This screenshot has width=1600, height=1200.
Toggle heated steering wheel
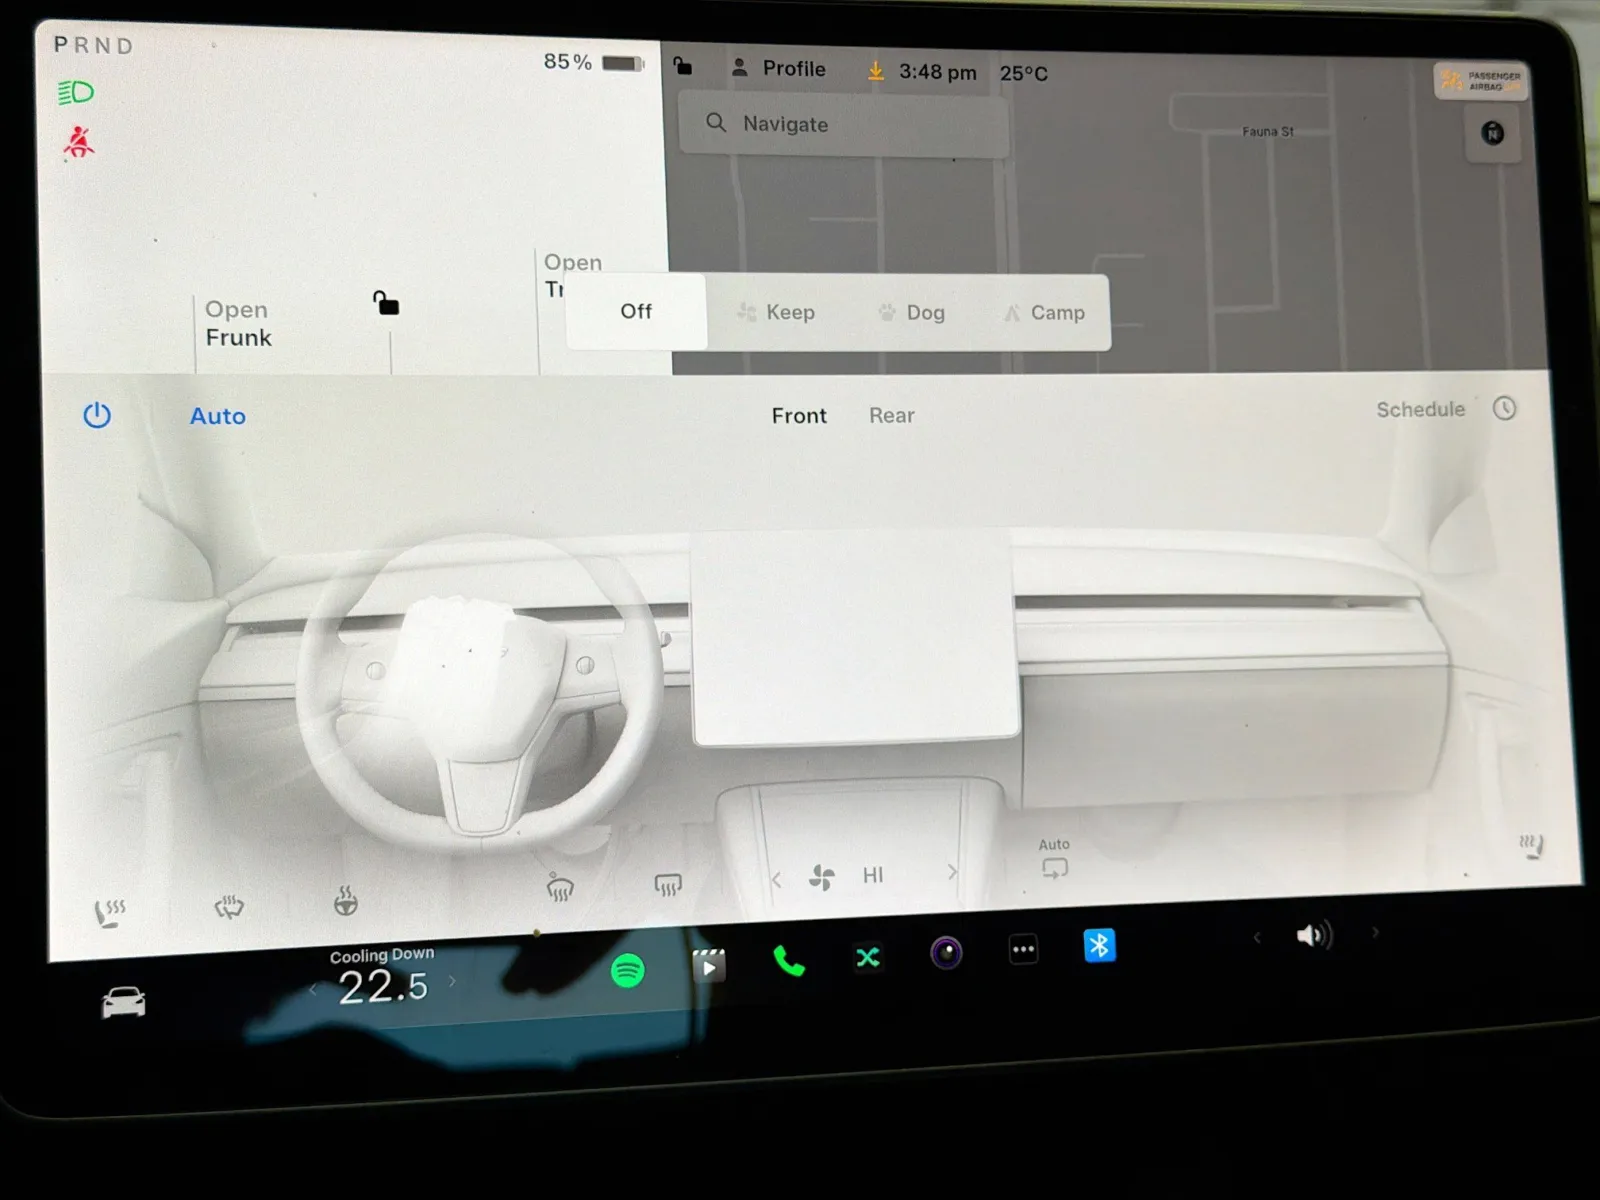pyautogui.click(x=345, y=903)
